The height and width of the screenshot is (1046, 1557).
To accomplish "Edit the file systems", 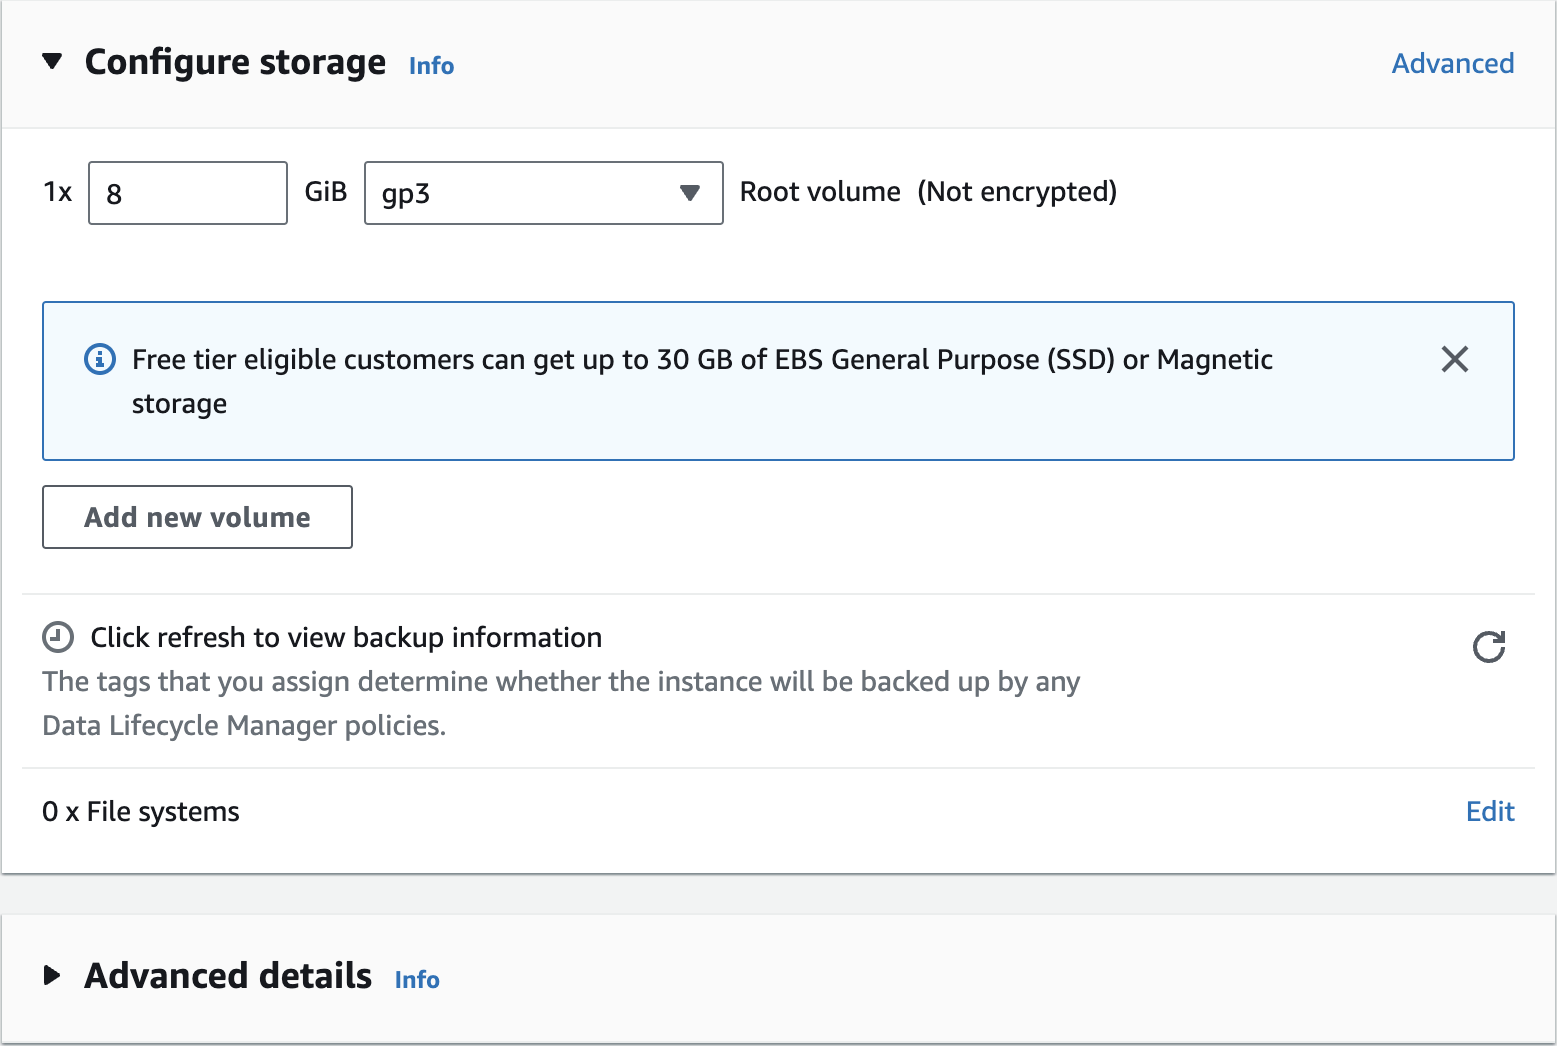I will pos(1489,812).
